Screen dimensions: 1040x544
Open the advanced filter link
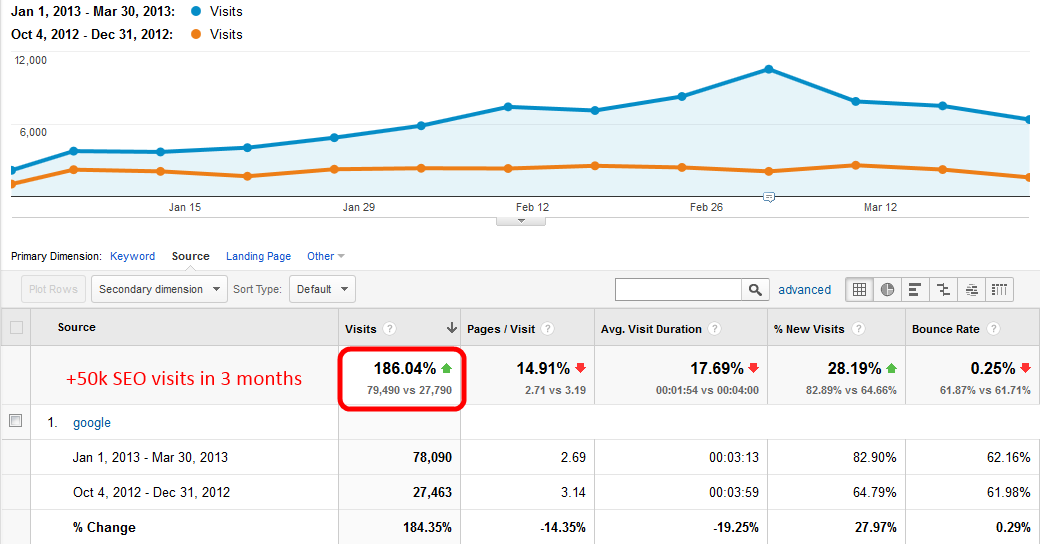(x=804, y=290)
